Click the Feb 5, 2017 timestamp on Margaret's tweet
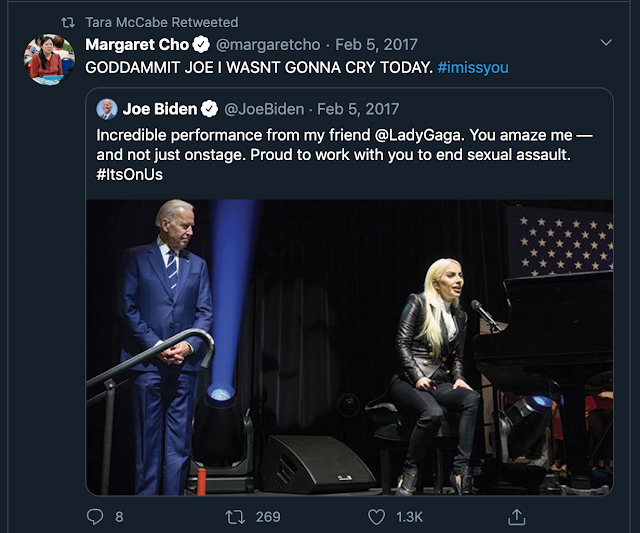 [x=376, y=44]
